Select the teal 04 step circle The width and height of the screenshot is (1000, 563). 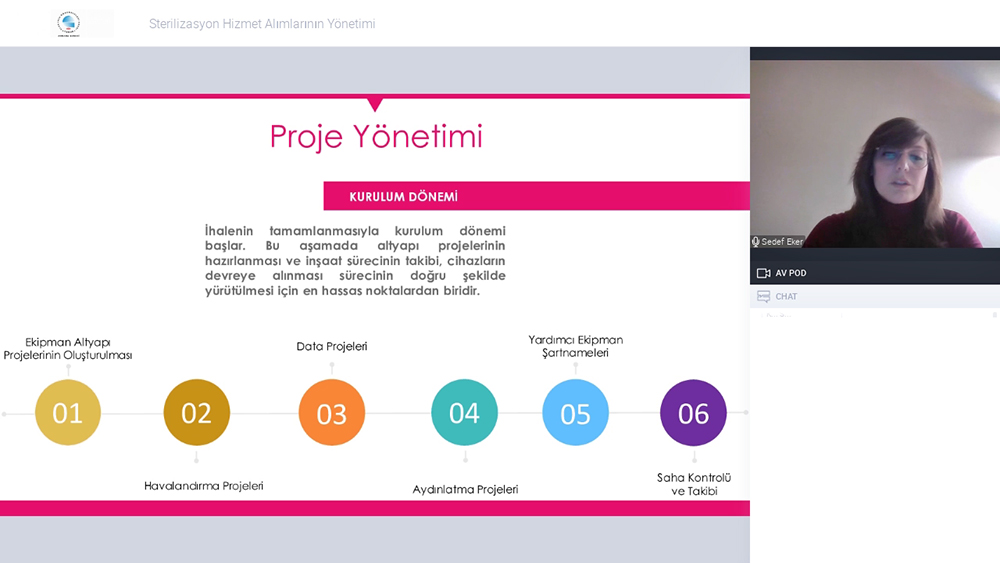coord(464,413)
